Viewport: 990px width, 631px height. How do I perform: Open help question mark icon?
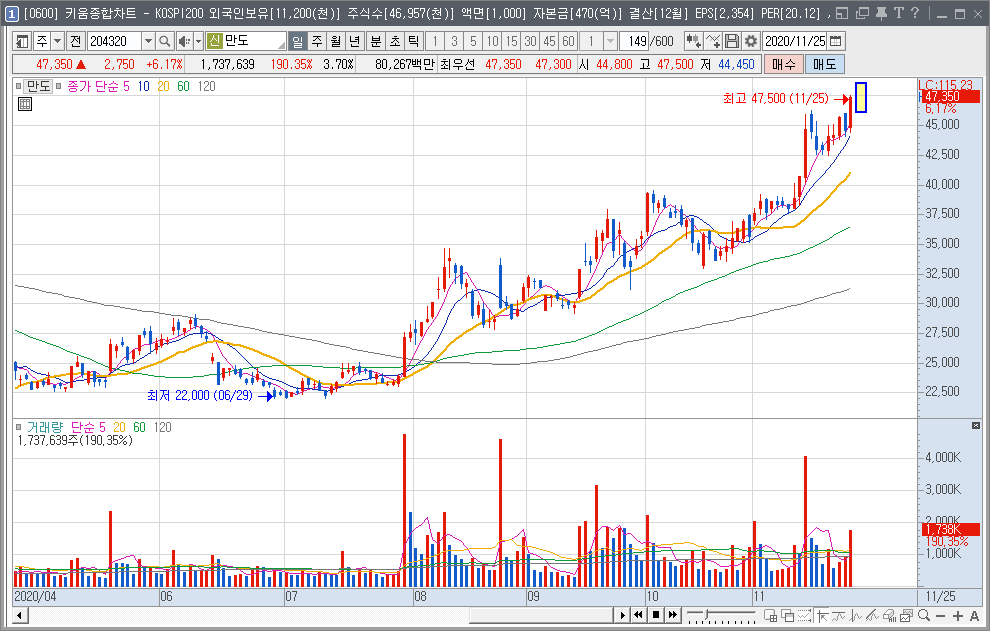pyautogui.click(x=915, y=13)
